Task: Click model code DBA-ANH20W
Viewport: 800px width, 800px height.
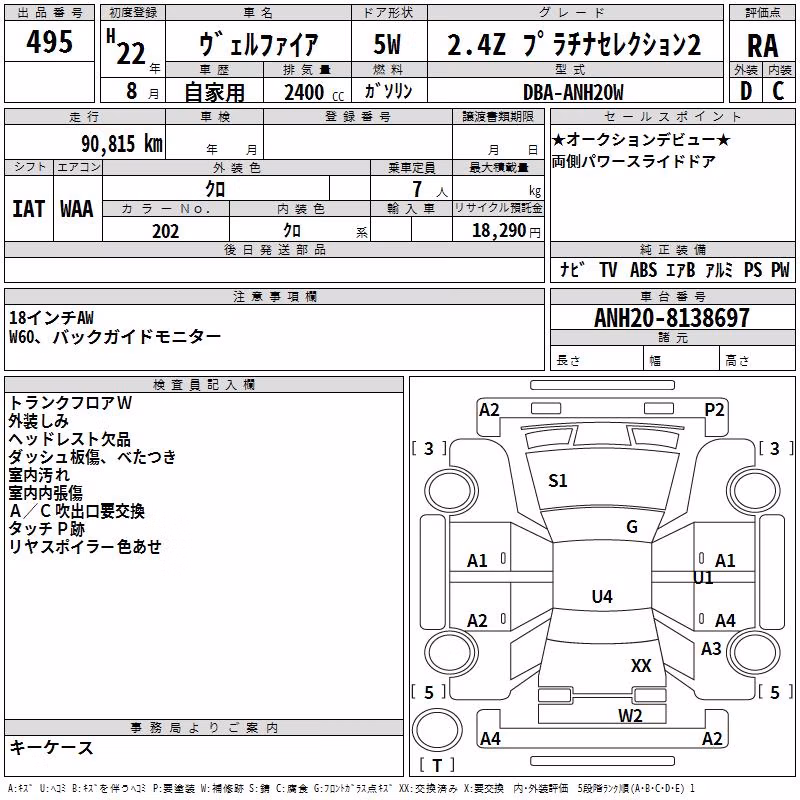Action: coord(573,92)
